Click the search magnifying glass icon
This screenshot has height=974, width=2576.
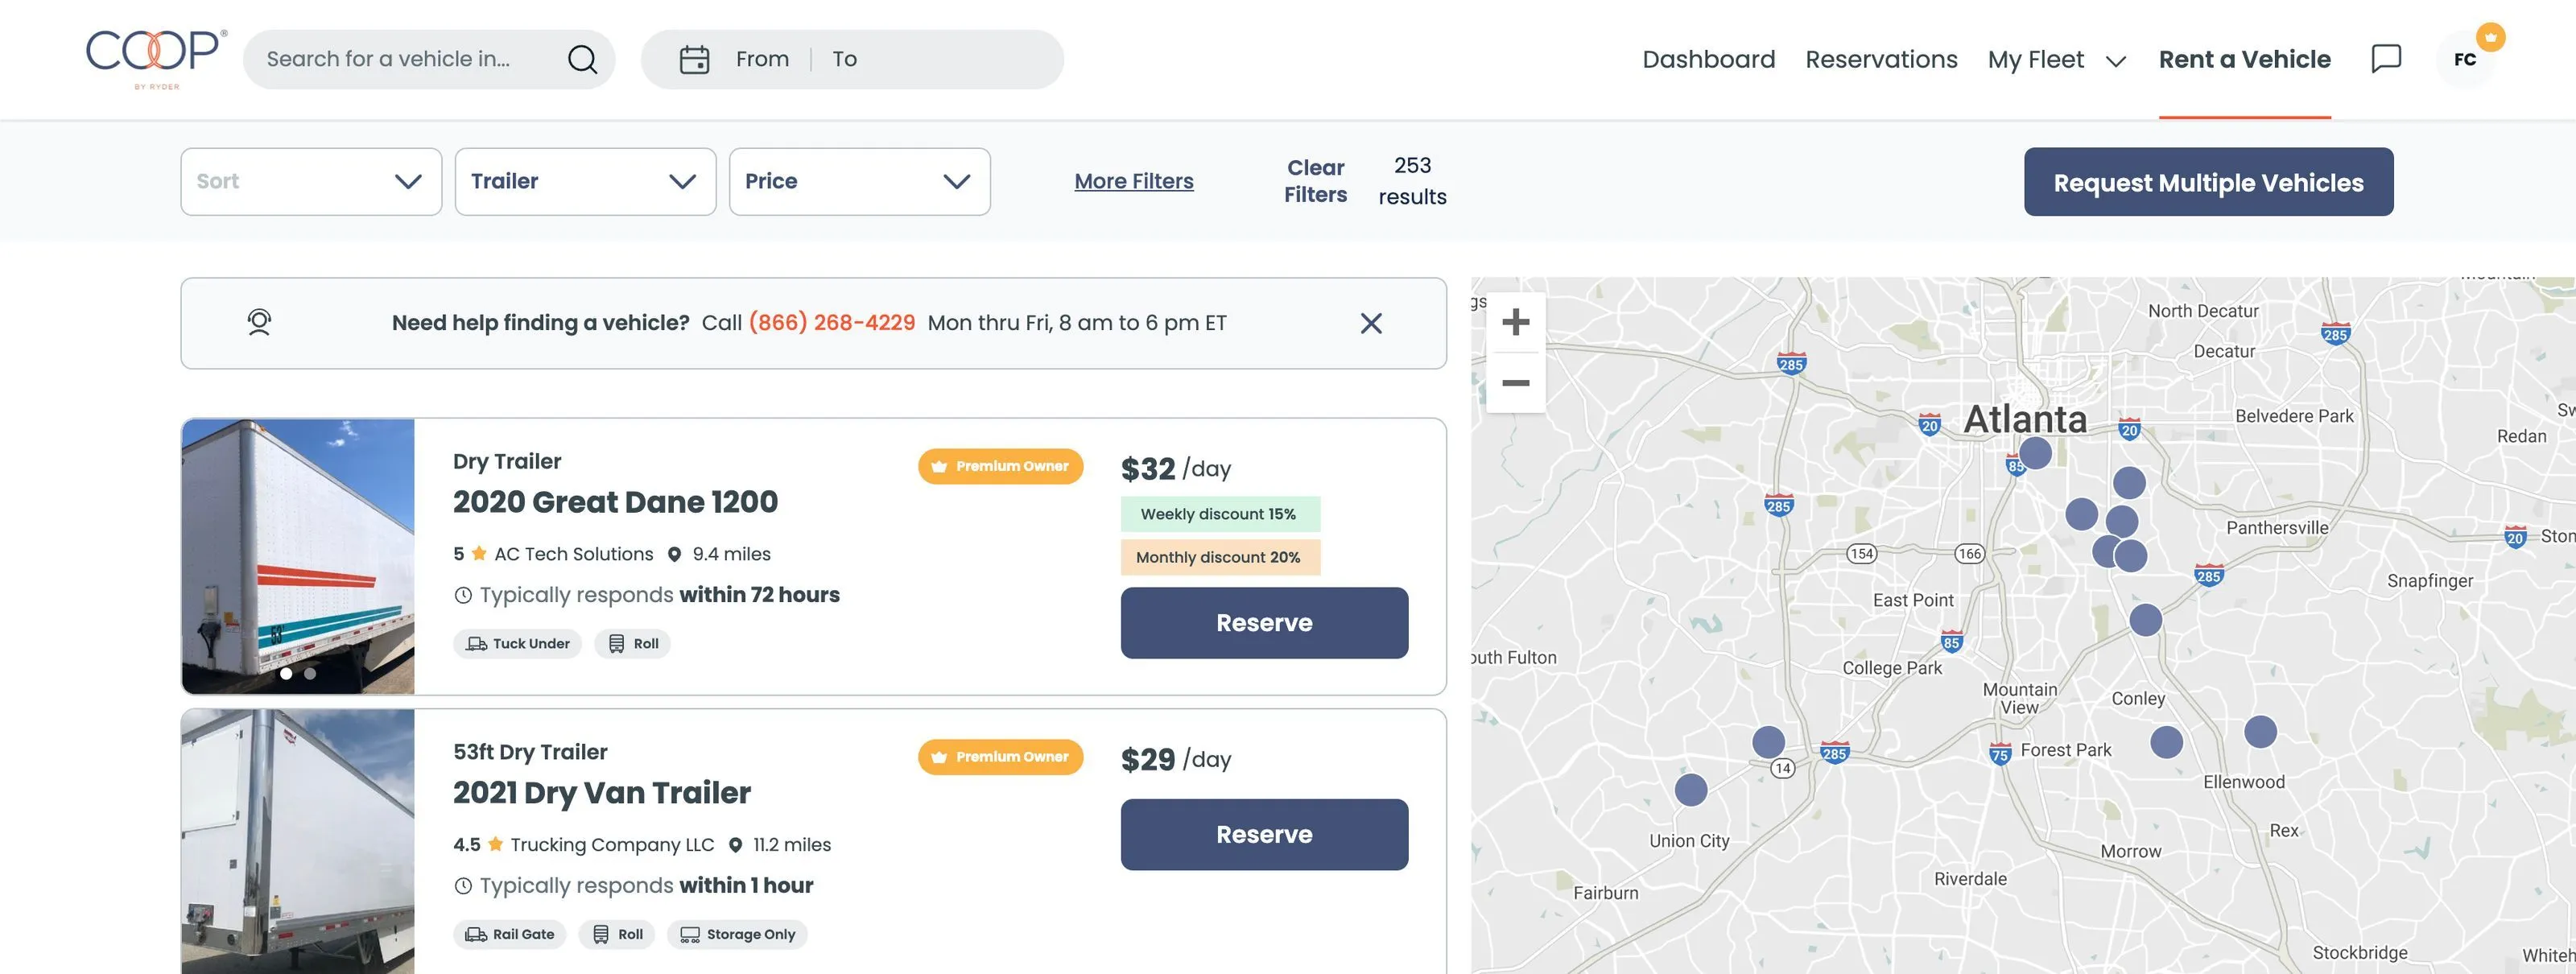pyautogui.click(x=582, y=59)
